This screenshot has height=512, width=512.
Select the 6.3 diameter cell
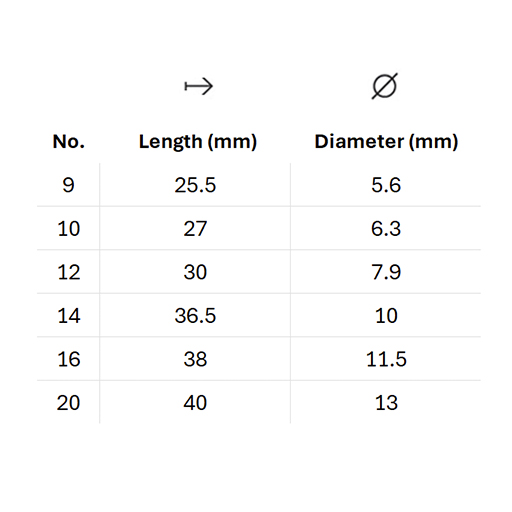pyautogui.click(x=386, y=229)
